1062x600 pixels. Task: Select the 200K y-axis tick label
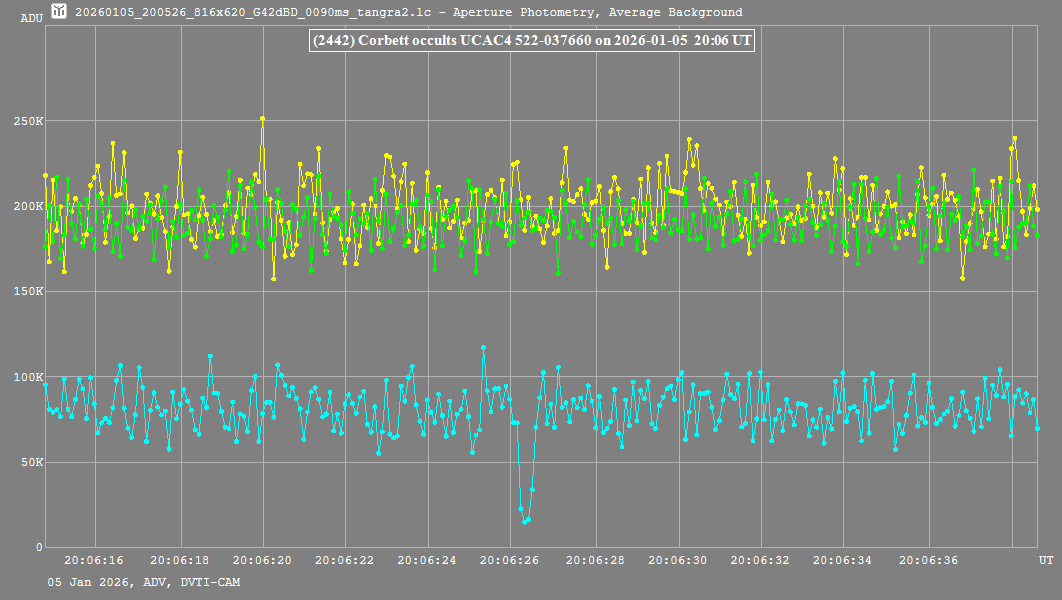(28, 207)
